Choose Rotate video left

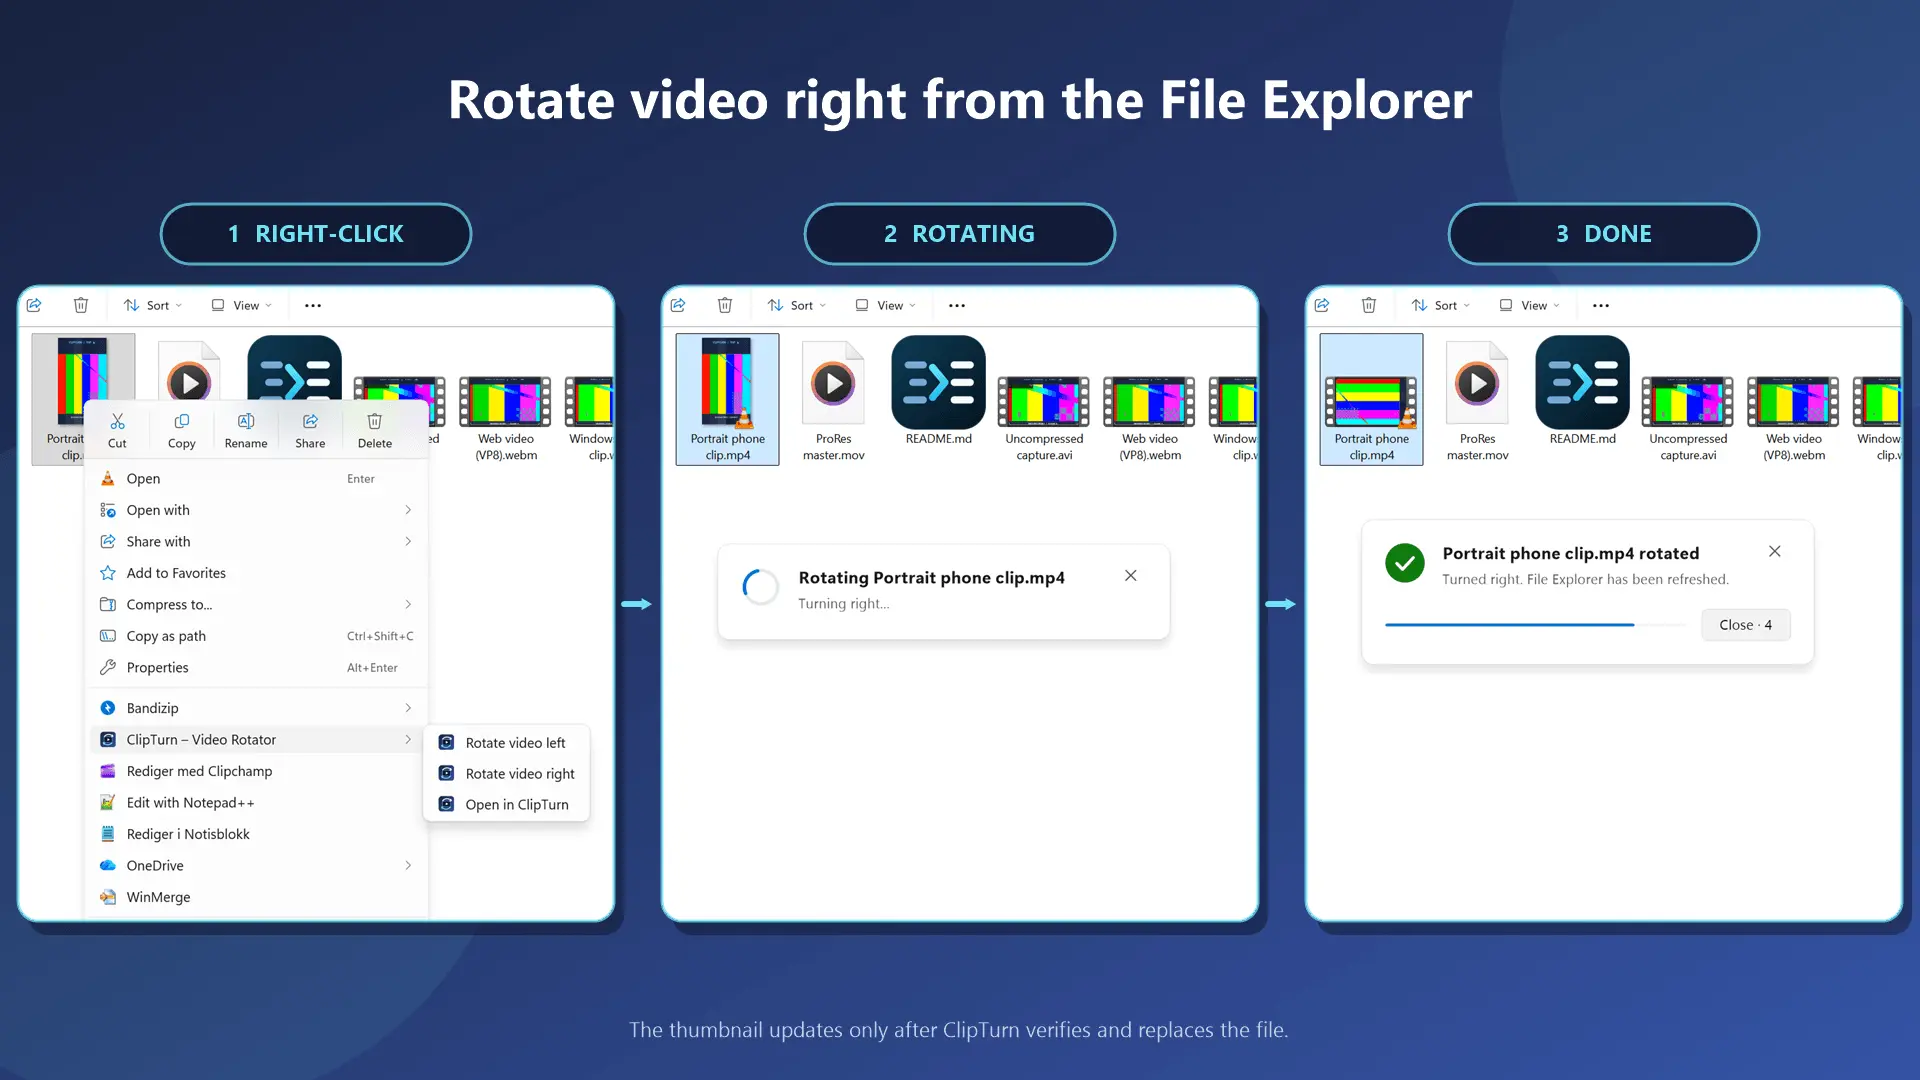coord(507,743)
